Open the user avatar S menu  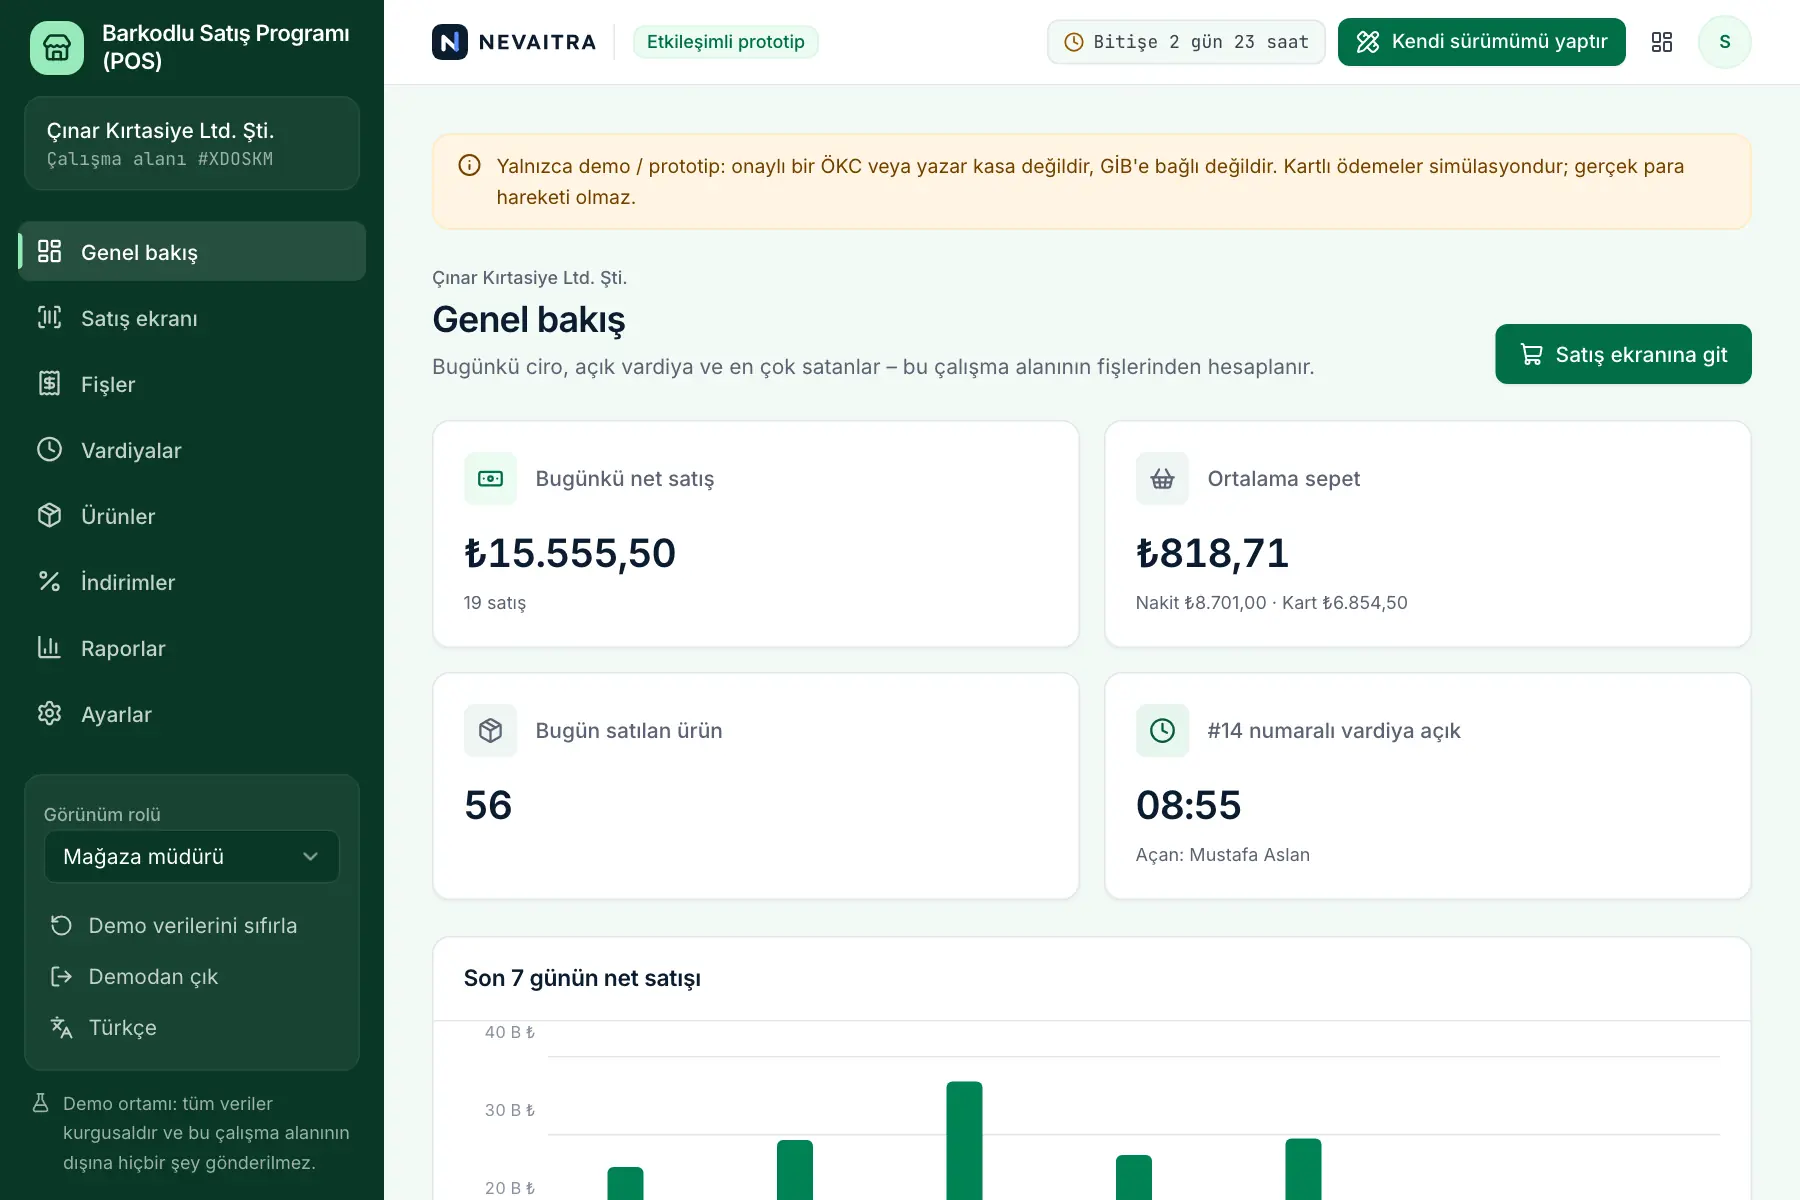1725,42
